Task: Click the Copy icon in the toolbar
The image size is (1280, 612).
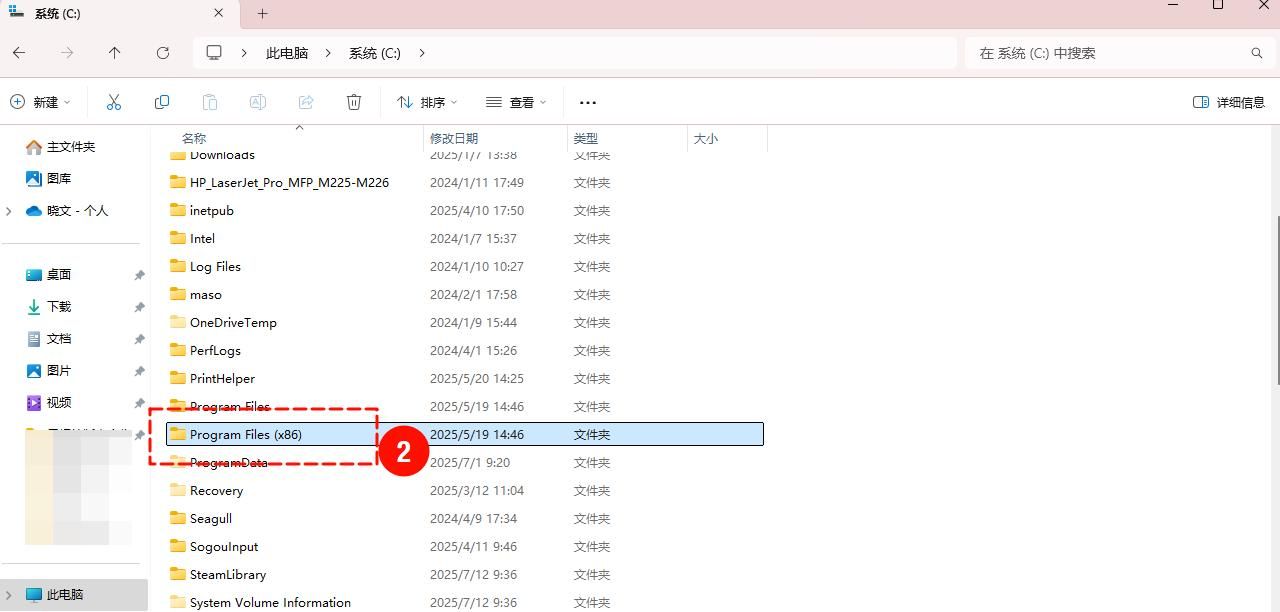Action: 162,101
